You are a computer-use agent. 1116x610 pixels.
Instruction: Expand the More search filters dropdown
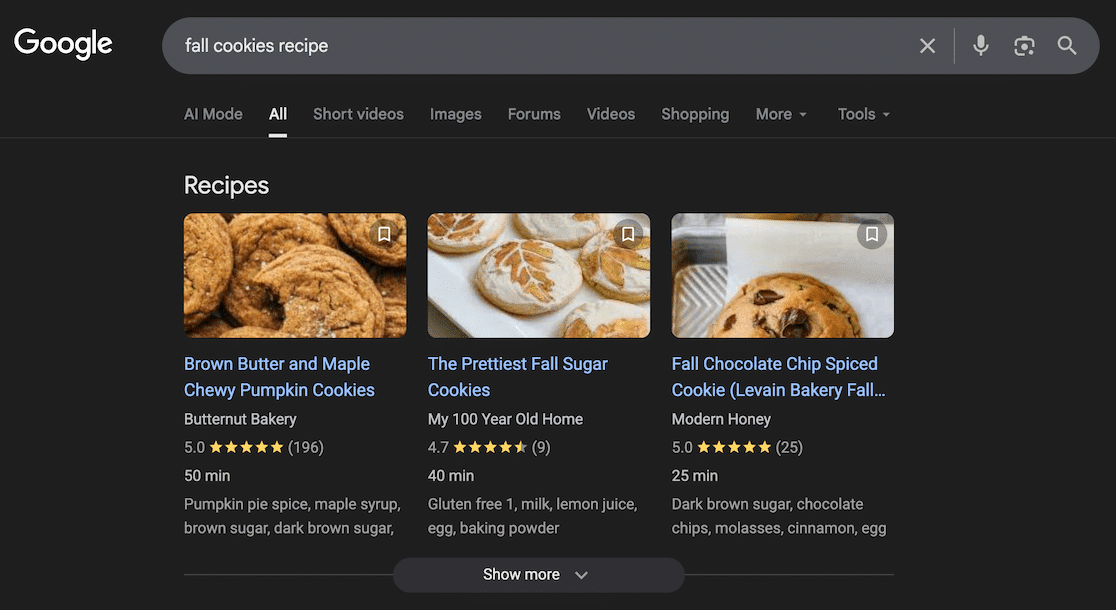point(781,114)
